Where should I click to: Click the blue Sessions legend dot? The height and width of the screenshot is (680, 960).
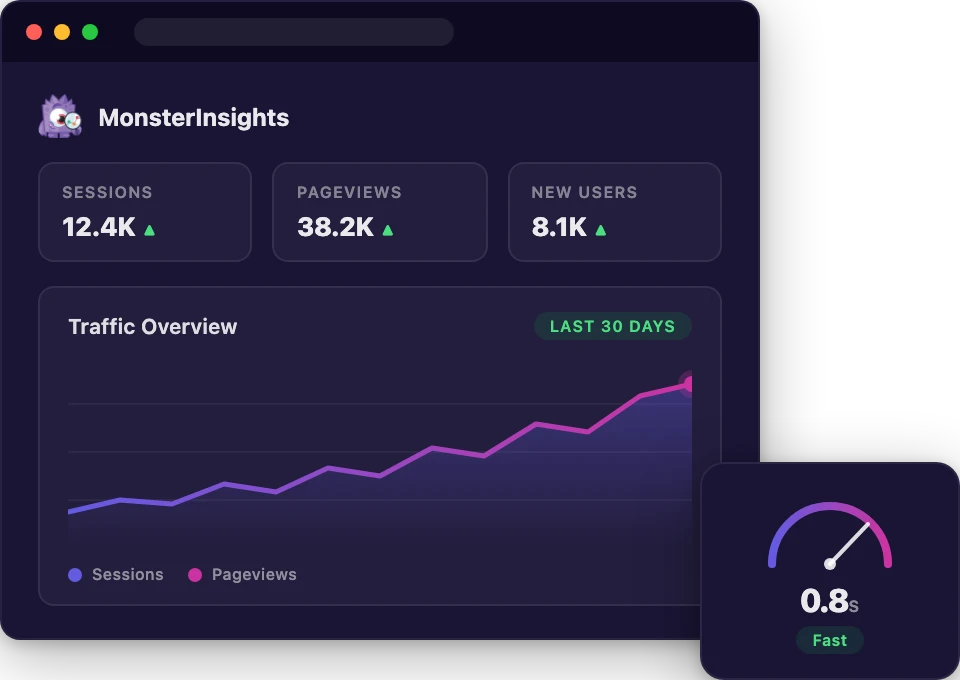tap(75, 575)
